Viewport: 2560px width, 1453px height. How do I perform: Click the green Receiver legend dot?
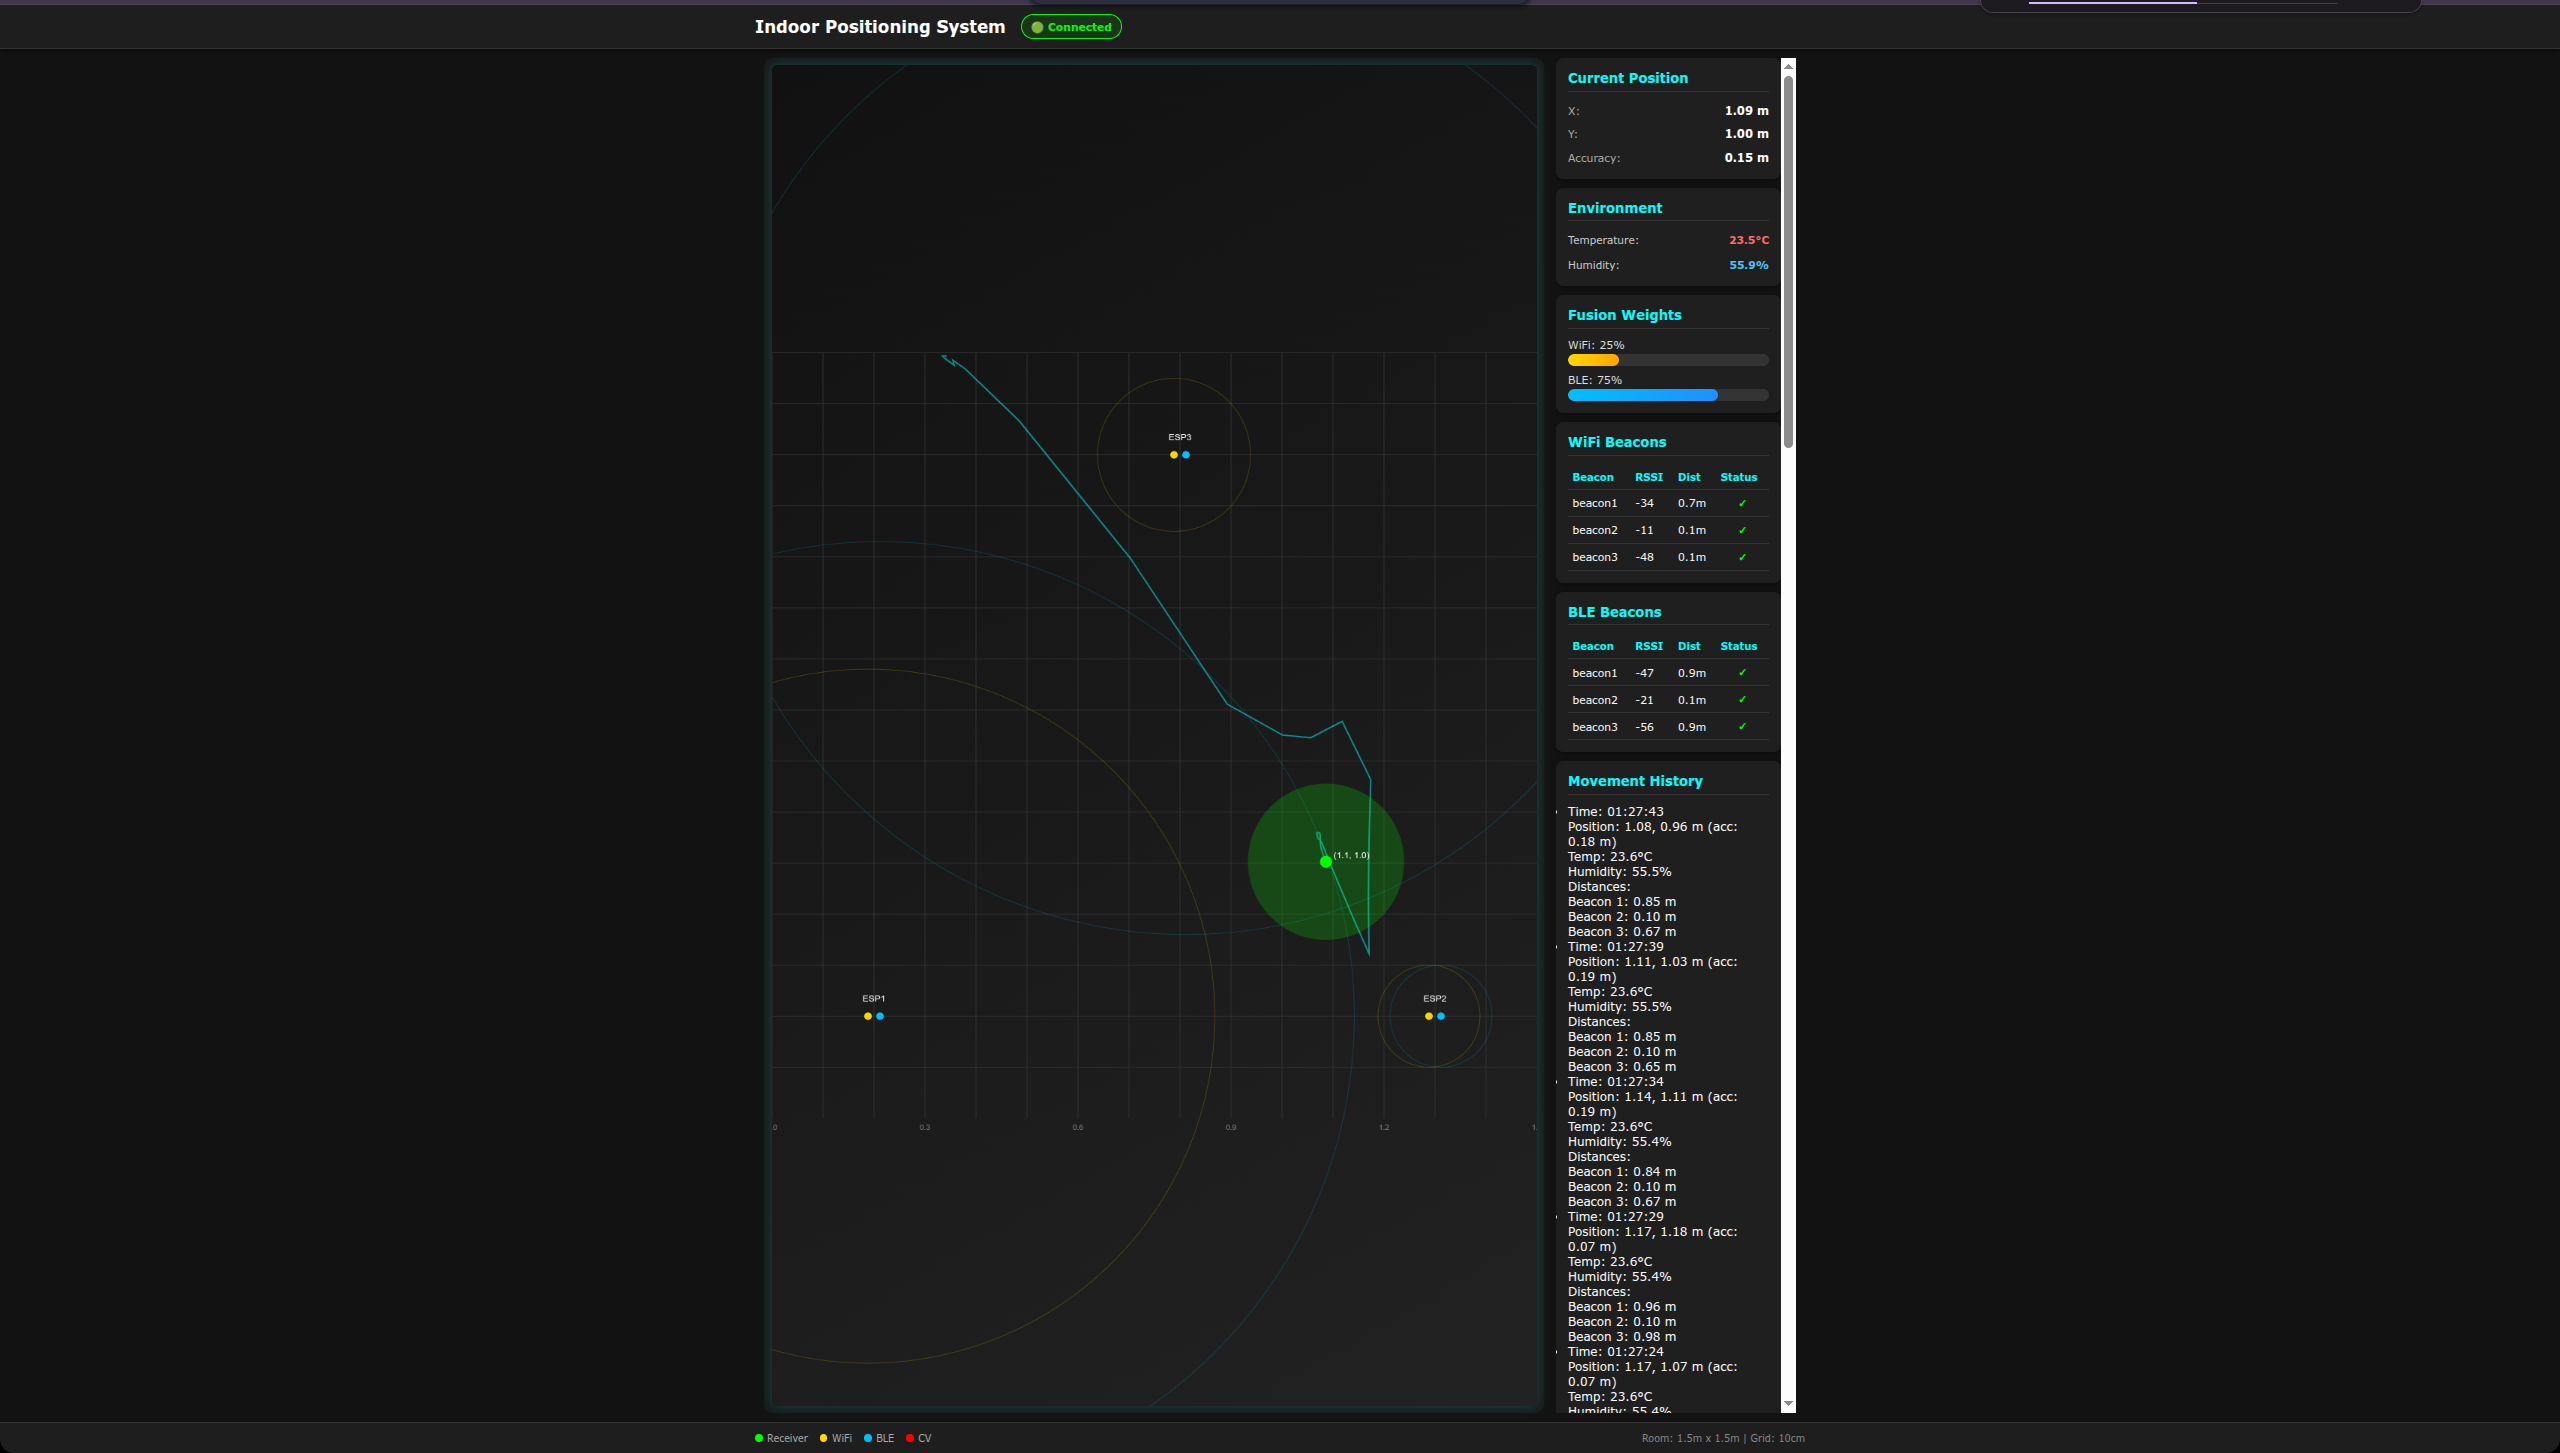[x=759, y=1438]
